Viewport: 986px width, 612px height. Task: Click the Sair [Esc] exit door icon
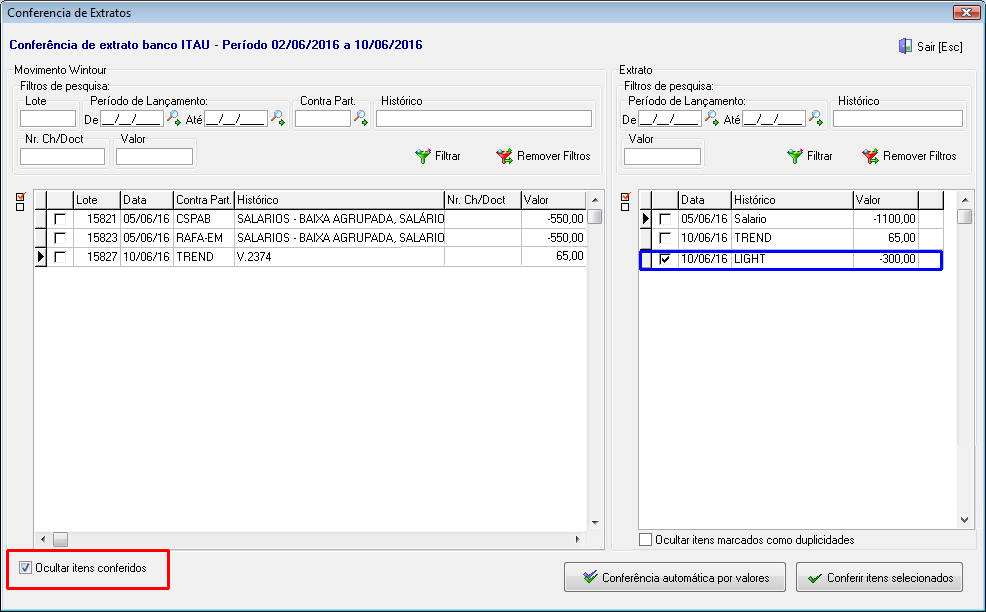[x=905, y=46]
